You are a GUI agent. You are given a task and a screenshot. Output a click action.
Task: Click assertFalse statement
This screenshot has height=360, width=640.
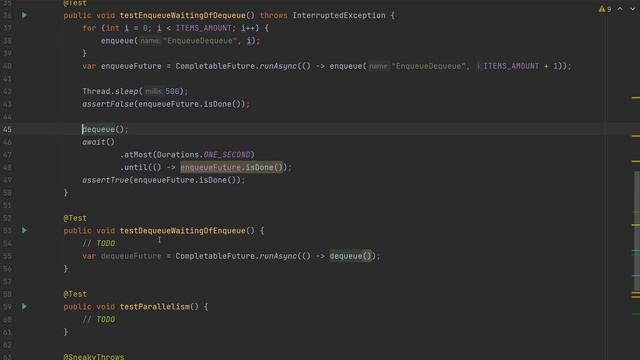pos(166,104)
